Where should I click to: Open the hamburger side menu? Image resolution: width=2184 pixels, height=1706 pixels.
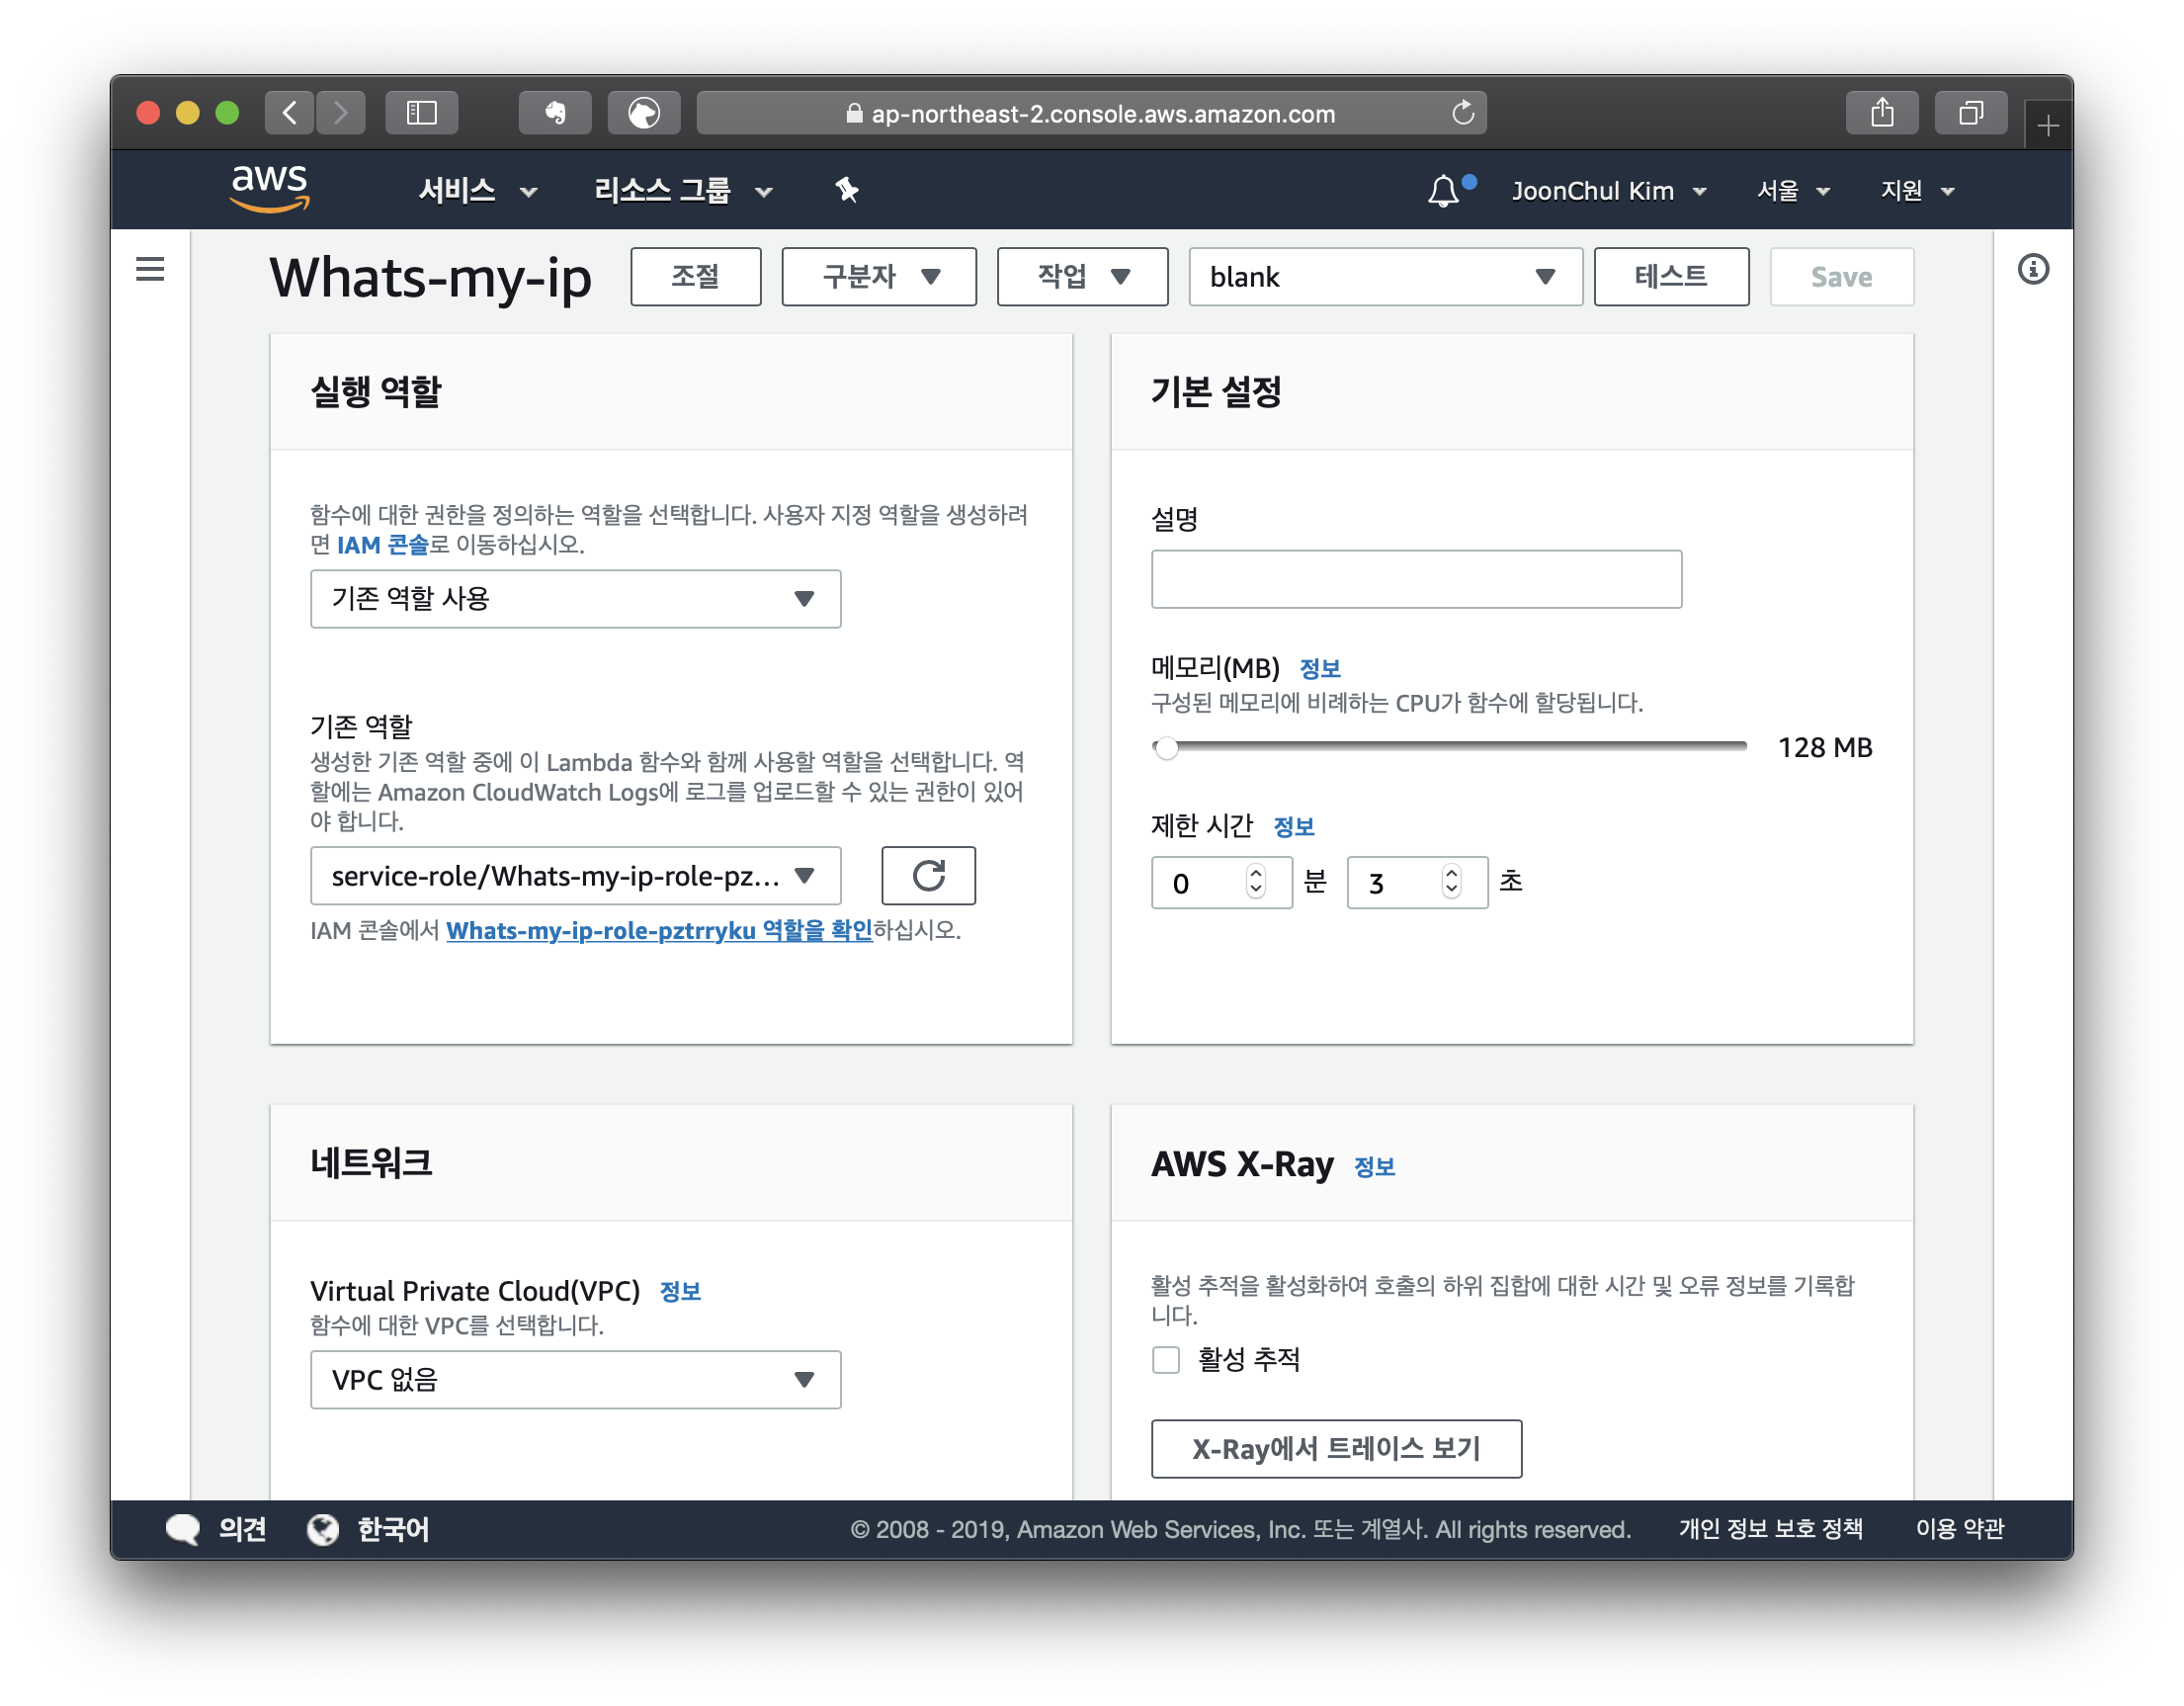click(x=150, y=269)
